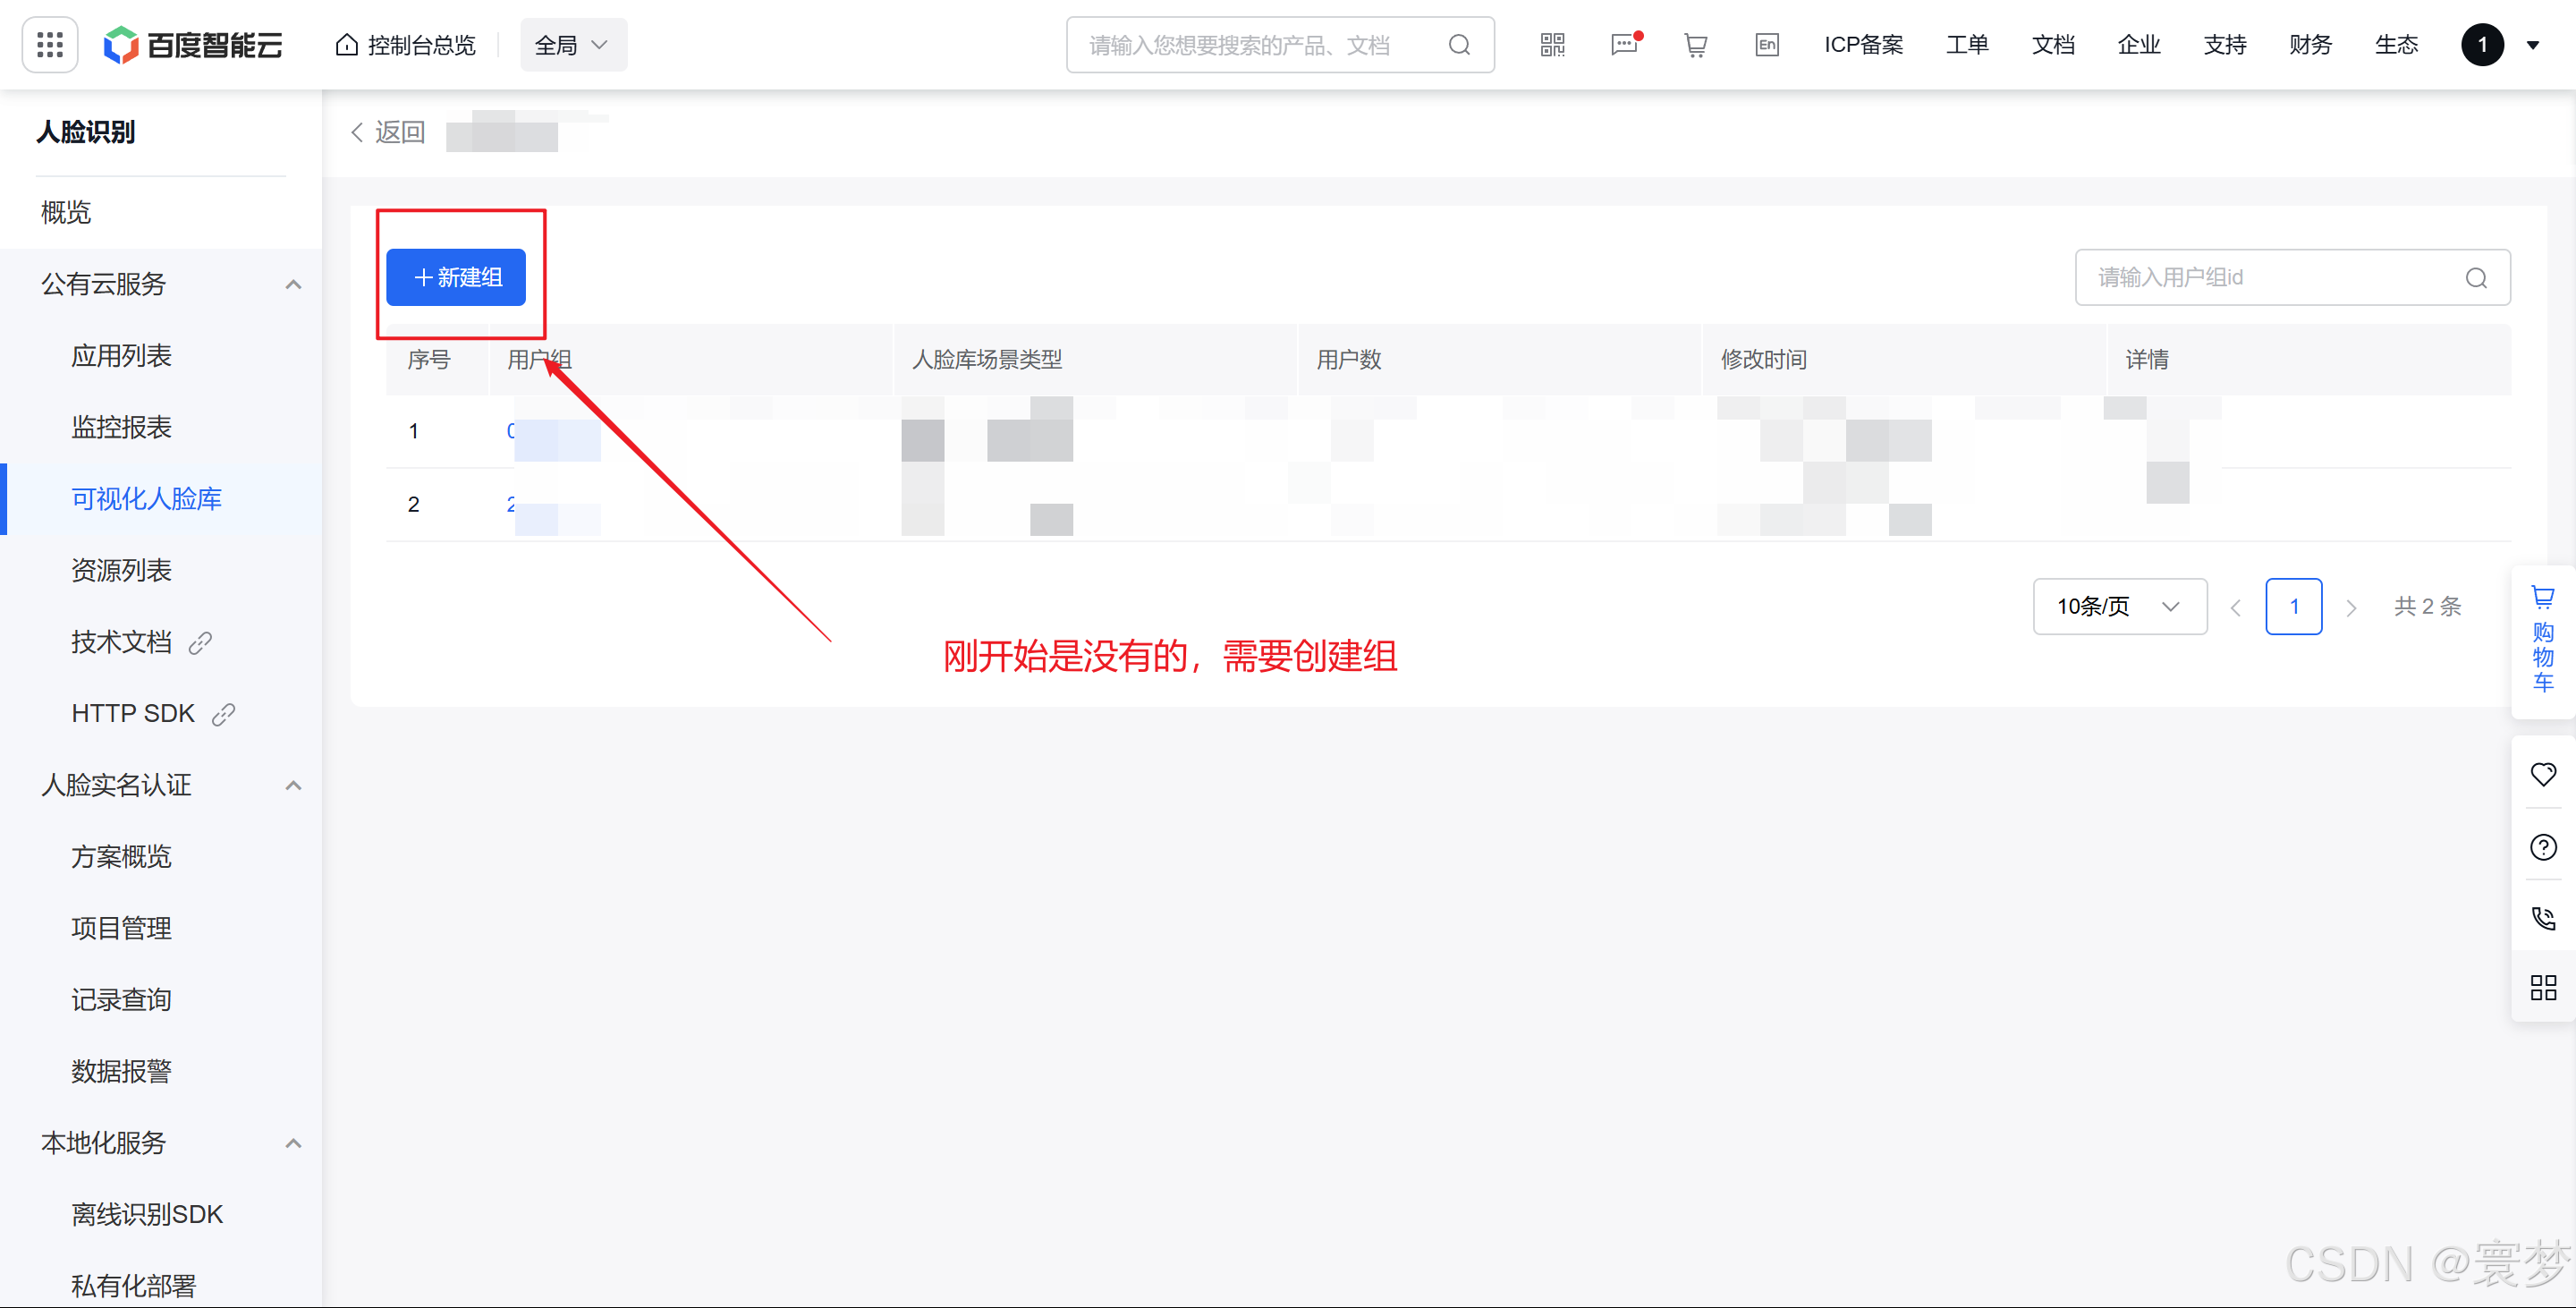Open the app grid launcher icon
Screen dimensions: 2576x1308
click(49, 45)
